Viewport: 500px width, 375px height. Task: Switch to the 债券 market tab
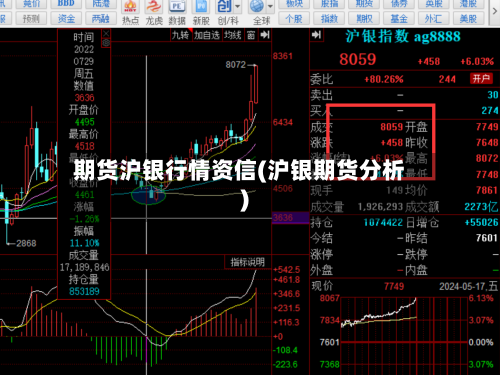pyautogui.click(x=399, y=4)
